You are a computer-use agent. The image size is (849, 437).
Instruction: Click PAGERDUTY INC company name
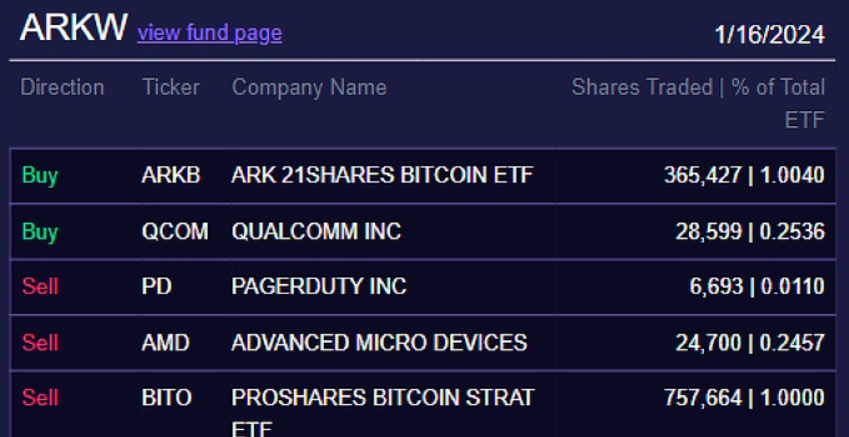(x=319, y=287)
